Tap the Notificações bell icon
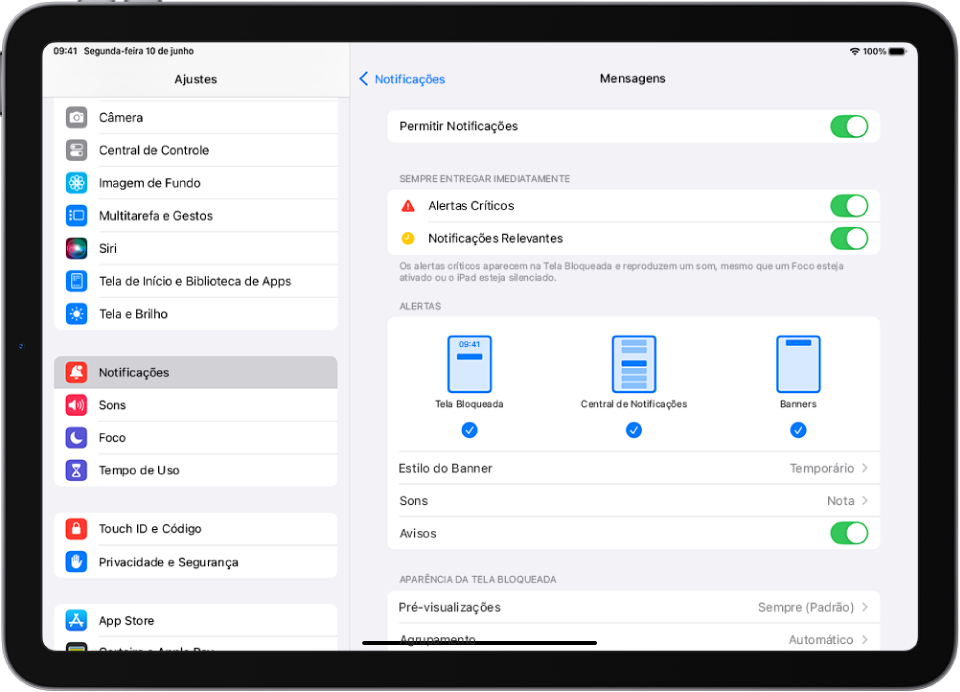 (77, 372)
